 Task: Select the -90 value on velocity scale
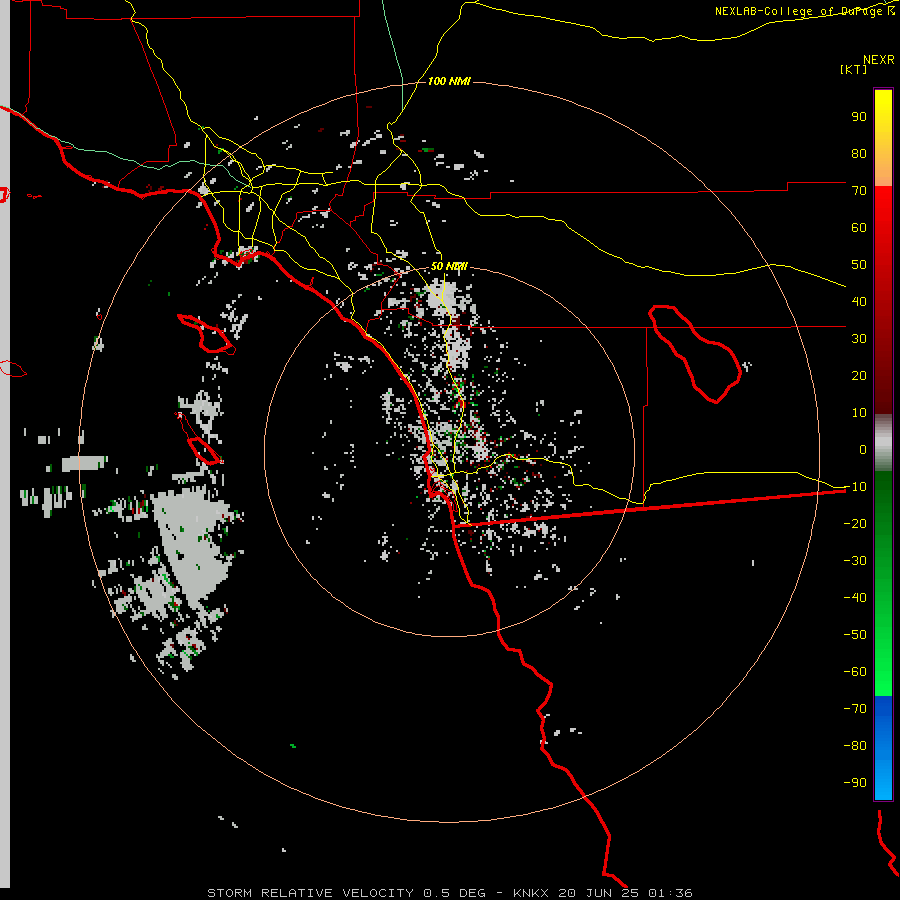pos(855,783)
